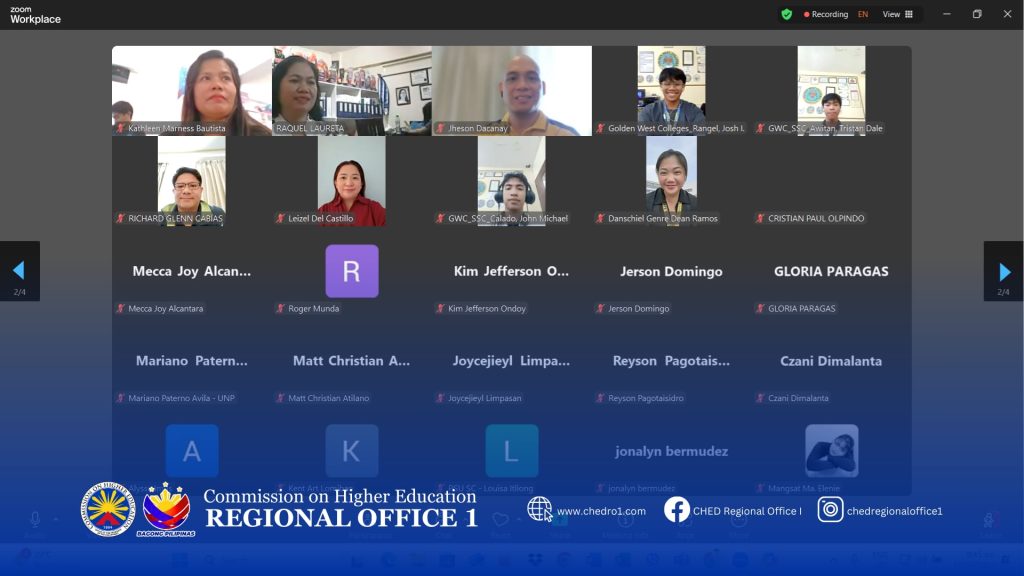Select Leizel Del Castillo's video tile
Image resolution: width=1024 pixels, height=576 pixels.
(x=352, y=181)
